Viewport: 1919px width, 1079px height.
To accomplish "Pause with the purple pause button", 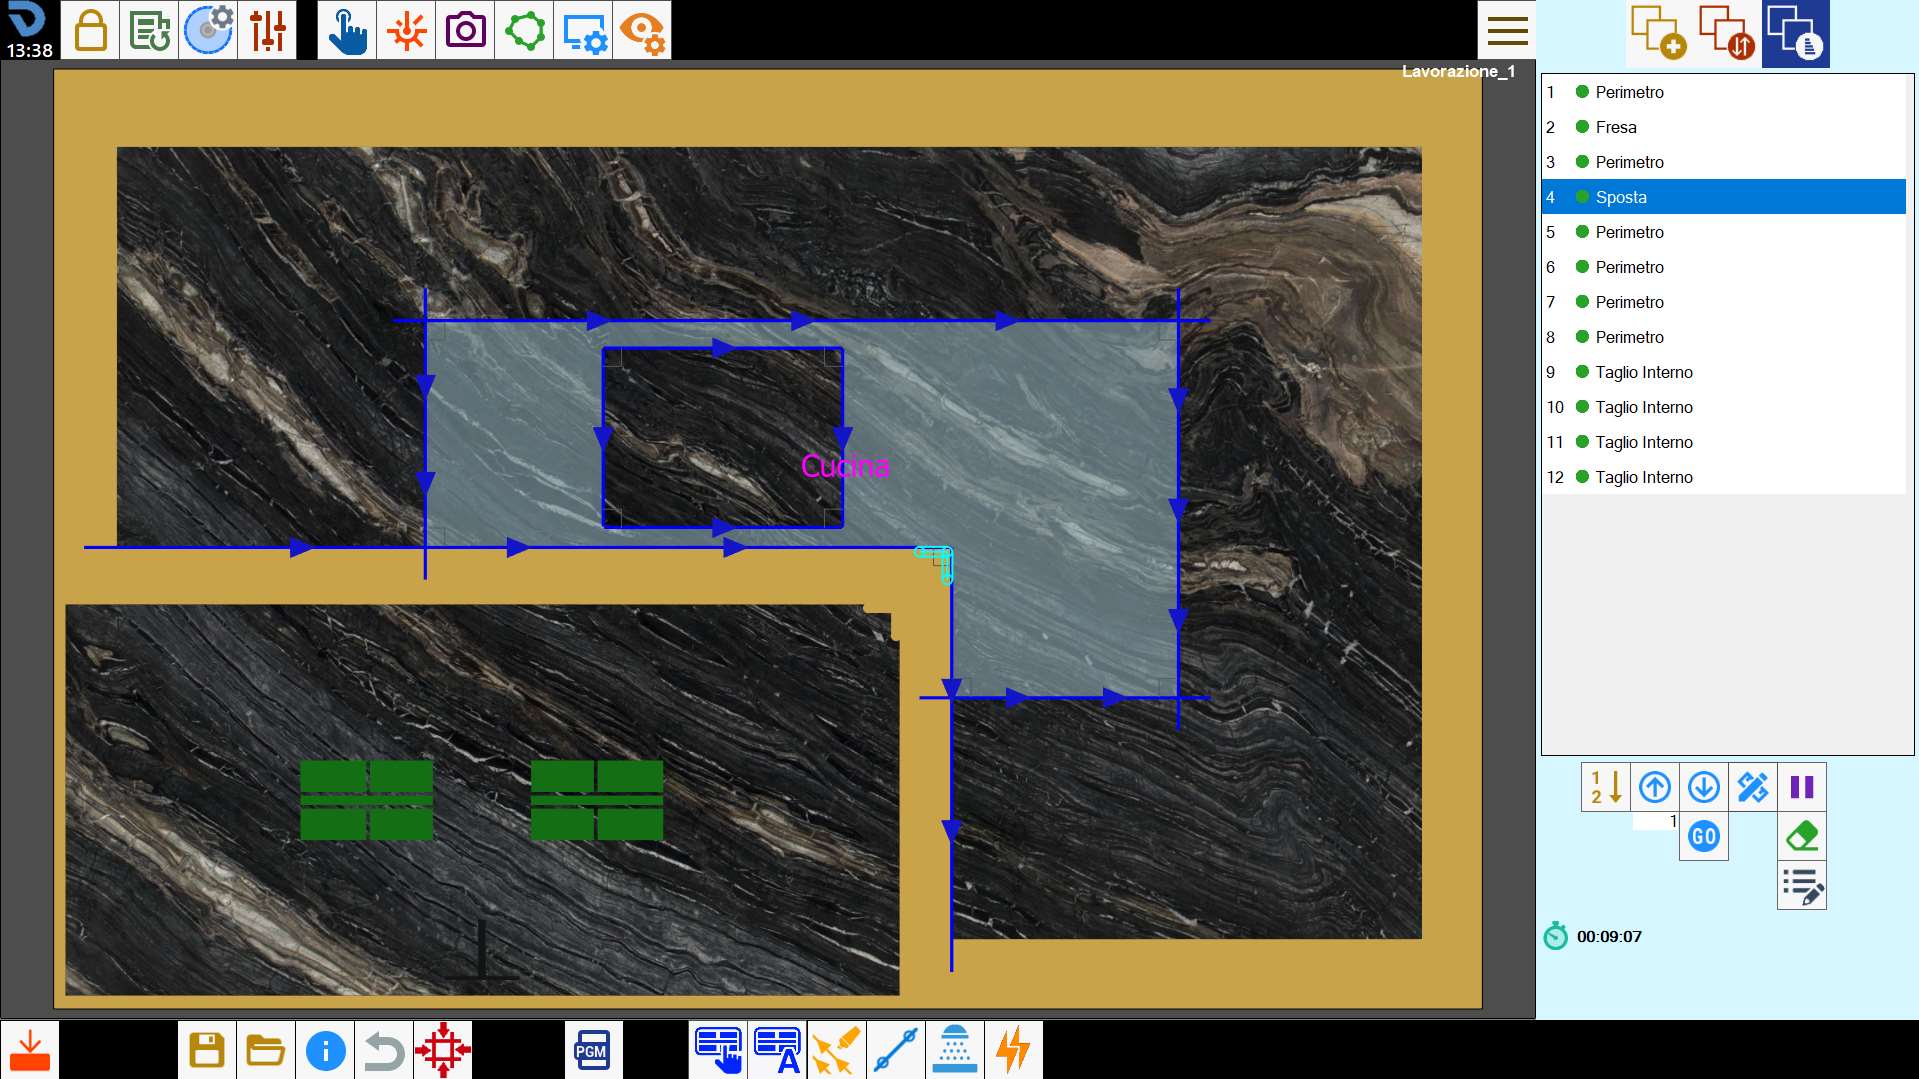I will pos(1802,787).
